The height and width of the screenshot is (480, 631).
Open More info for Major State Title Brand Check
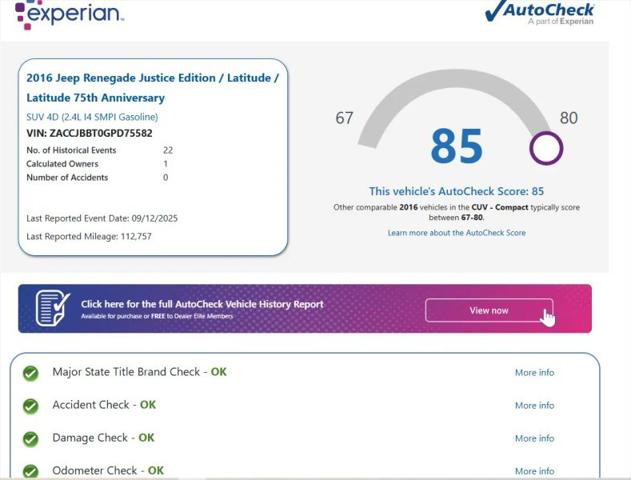pyautogui.click(x=534, y=373)
